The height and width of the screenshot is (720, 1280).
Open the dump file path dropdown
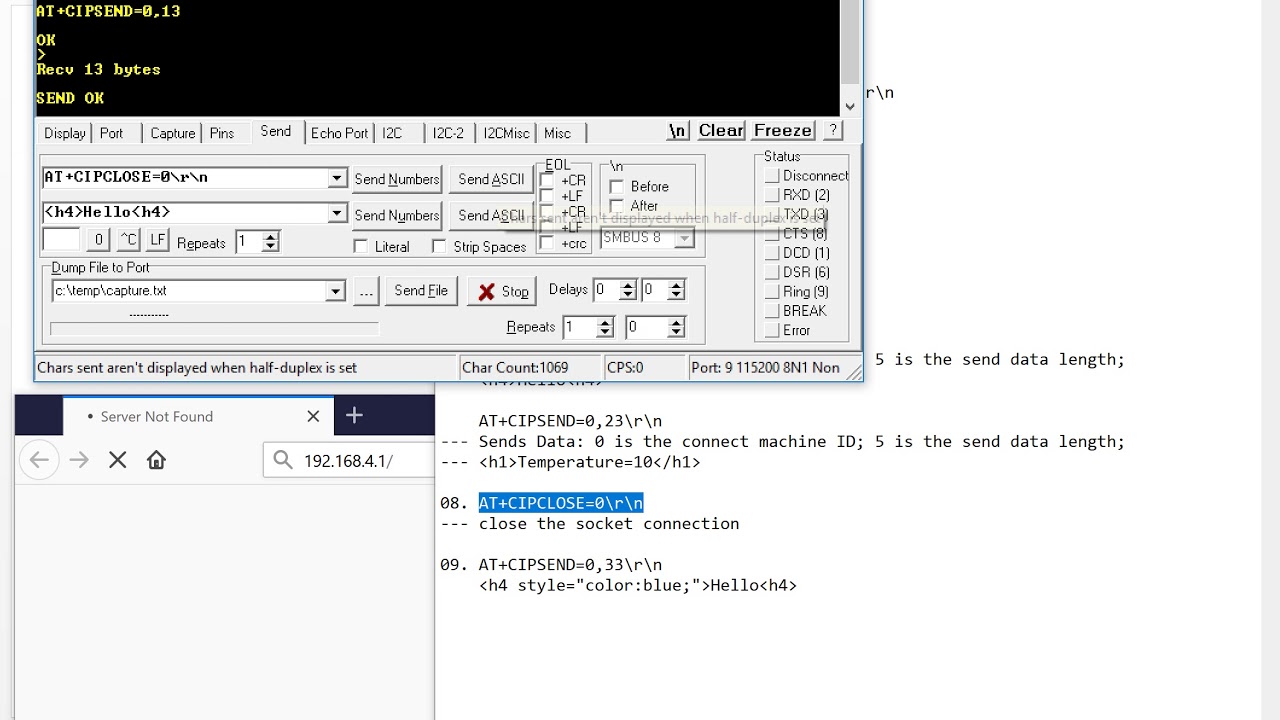point(335,291)
